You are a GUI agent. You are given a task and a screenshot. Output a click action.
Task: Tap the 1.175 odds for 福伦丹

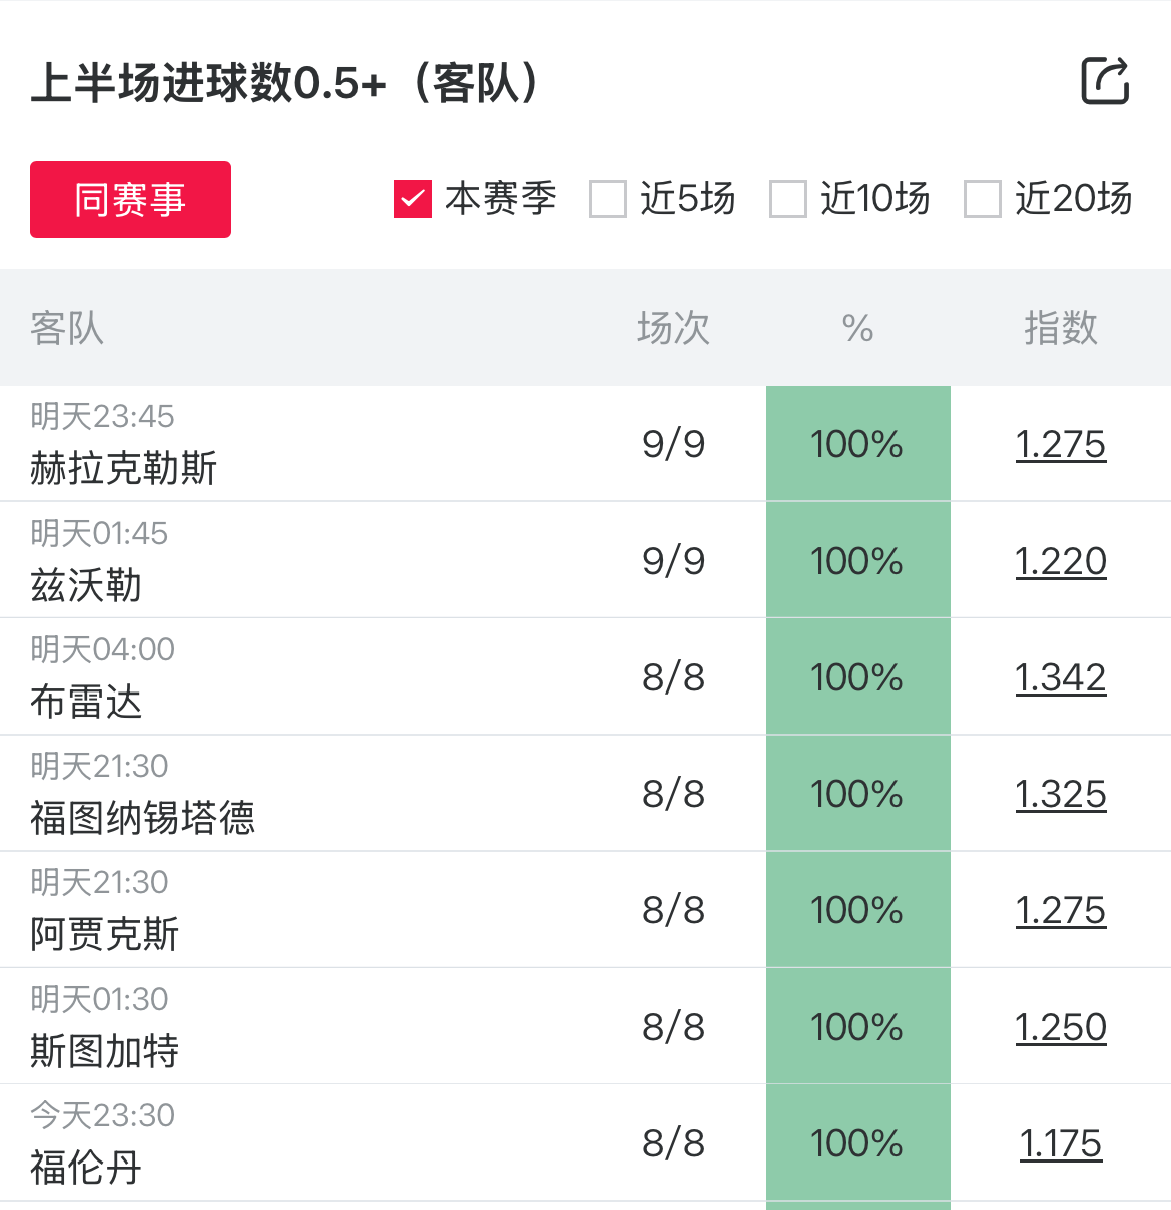tap(1060, 1143)
